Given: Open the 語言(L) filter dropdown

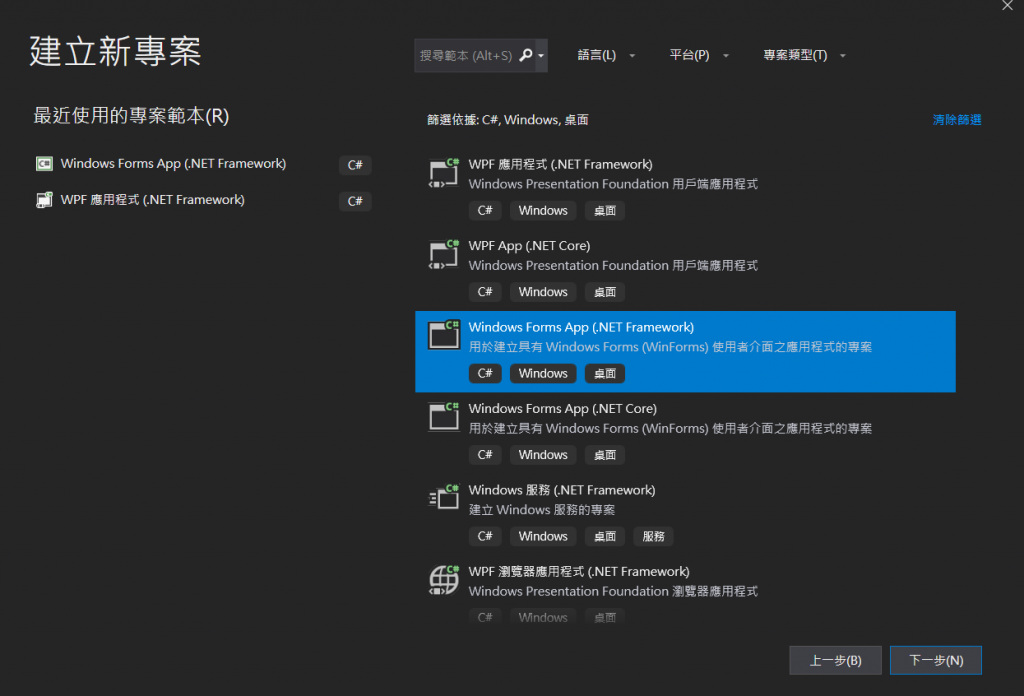Looking at the screenshot, I should 606,55.
